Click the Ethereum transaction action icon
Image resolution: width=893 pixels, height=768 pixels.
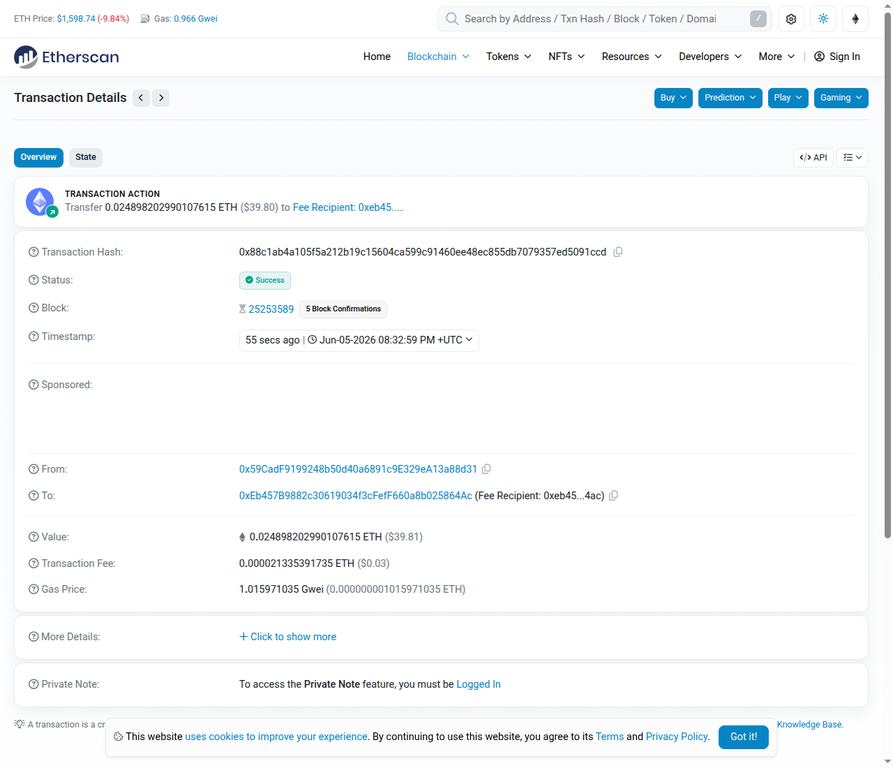click(x=40, y=202)
